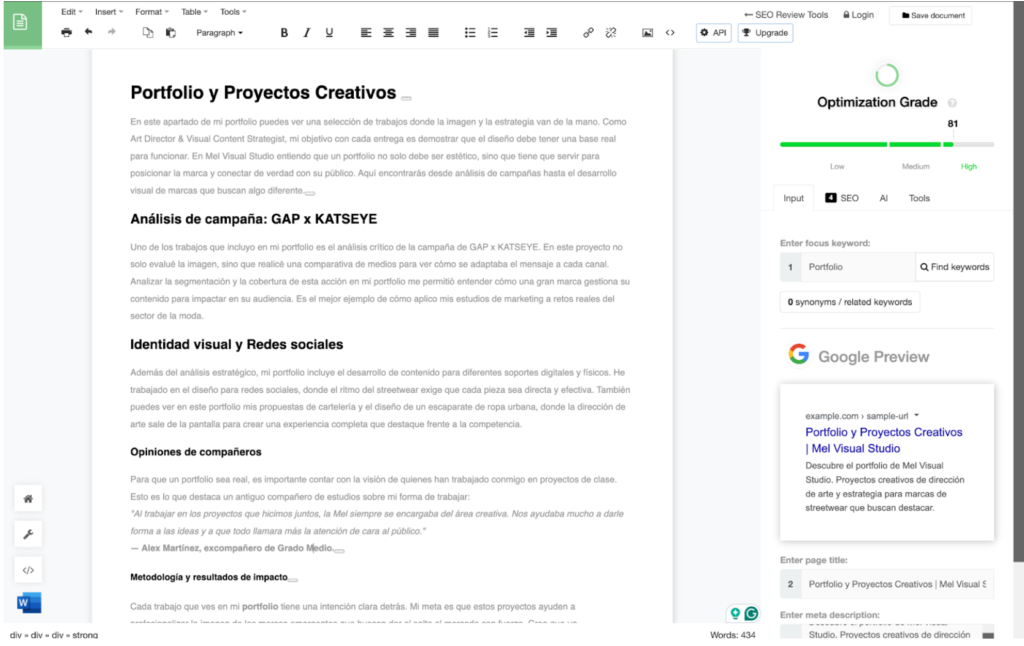This screenshot has height=646, width=1024.
Task: Toggle bold formatting
Action: (x=284, y=33)
